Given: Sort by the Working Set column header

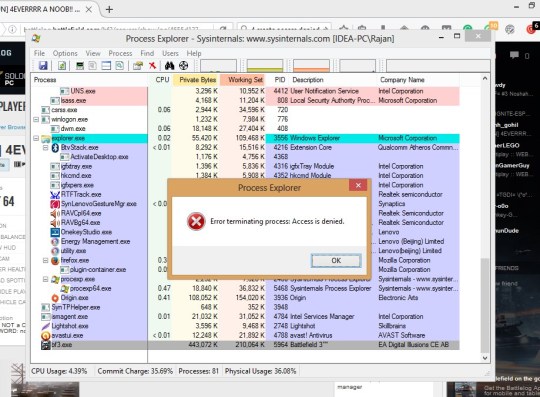Looking at the screenshot, I should point(243,80).
